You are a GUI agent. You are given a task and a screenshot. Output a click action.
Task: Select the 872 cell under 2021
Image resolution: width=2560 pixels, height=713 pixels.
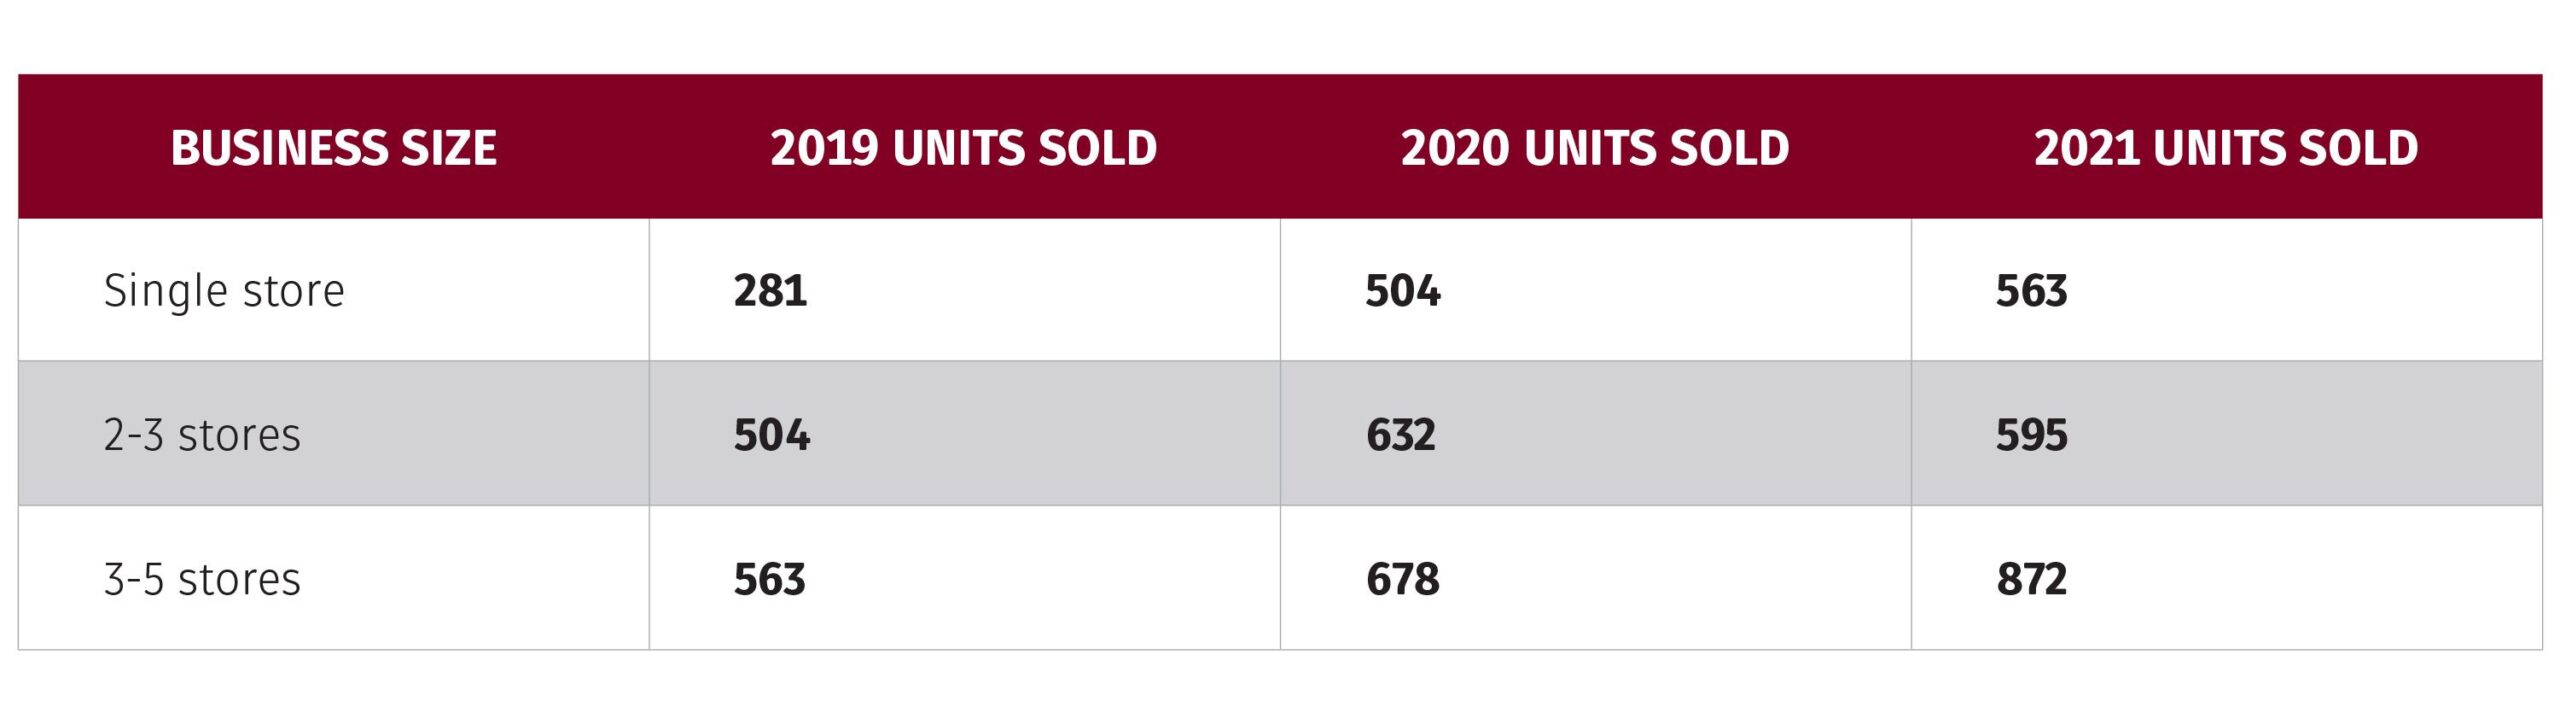(x=2031, y=579)
